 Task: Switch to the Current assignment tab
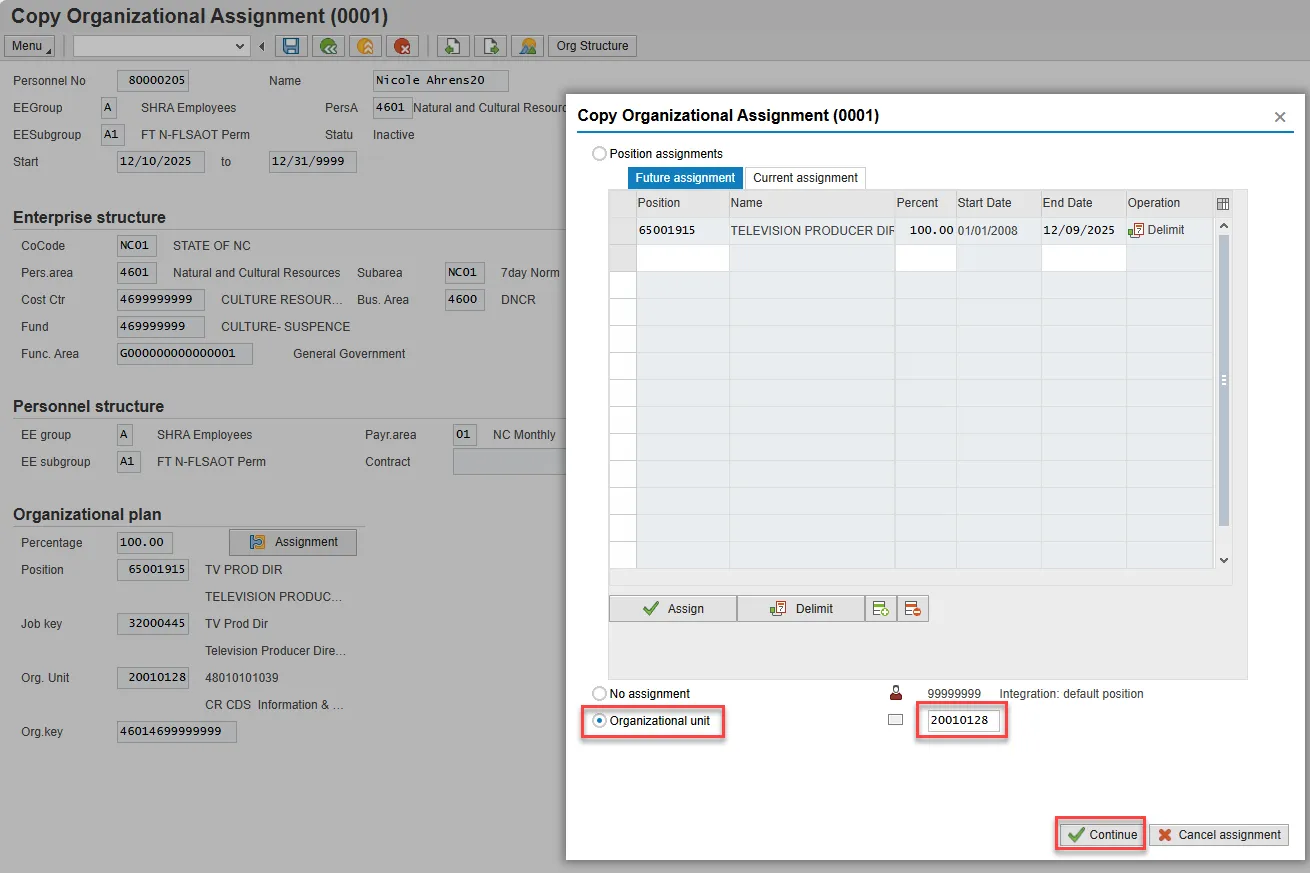[805, 178]
